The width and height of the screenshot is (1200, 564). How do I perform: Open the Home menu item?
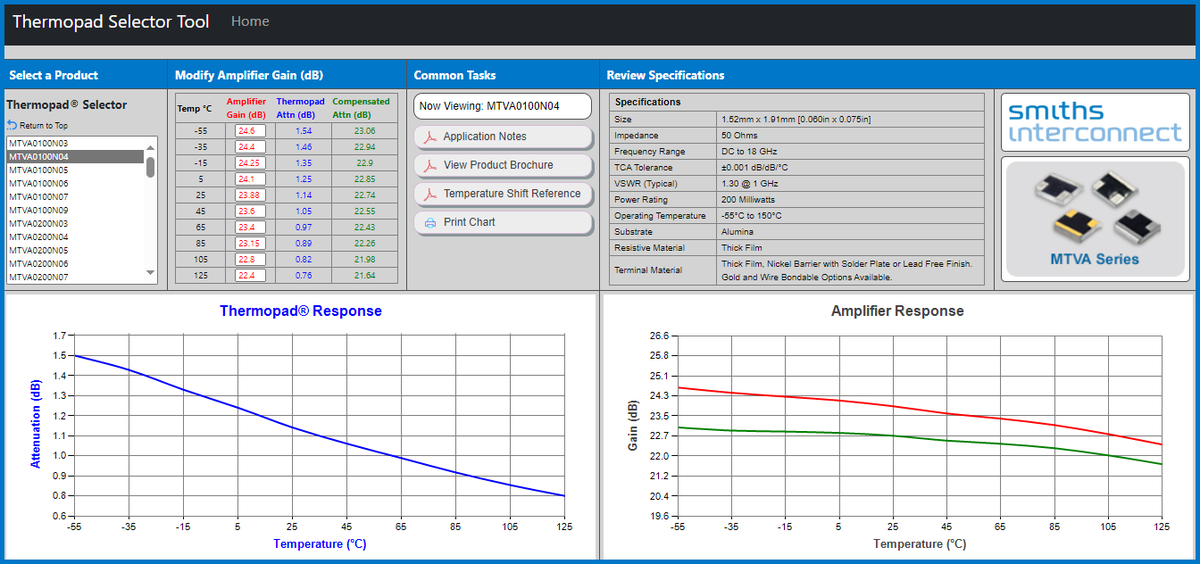(x=250, y=21)
